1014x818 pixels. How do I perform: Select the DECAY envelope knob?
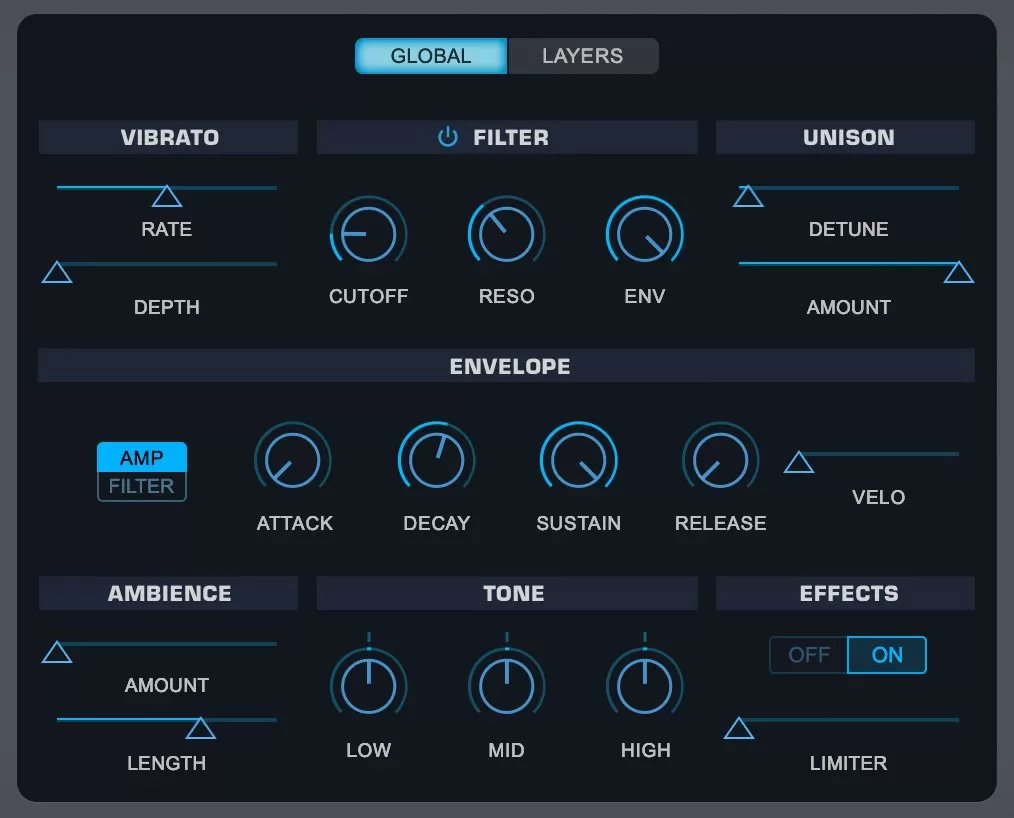[436, 459]
